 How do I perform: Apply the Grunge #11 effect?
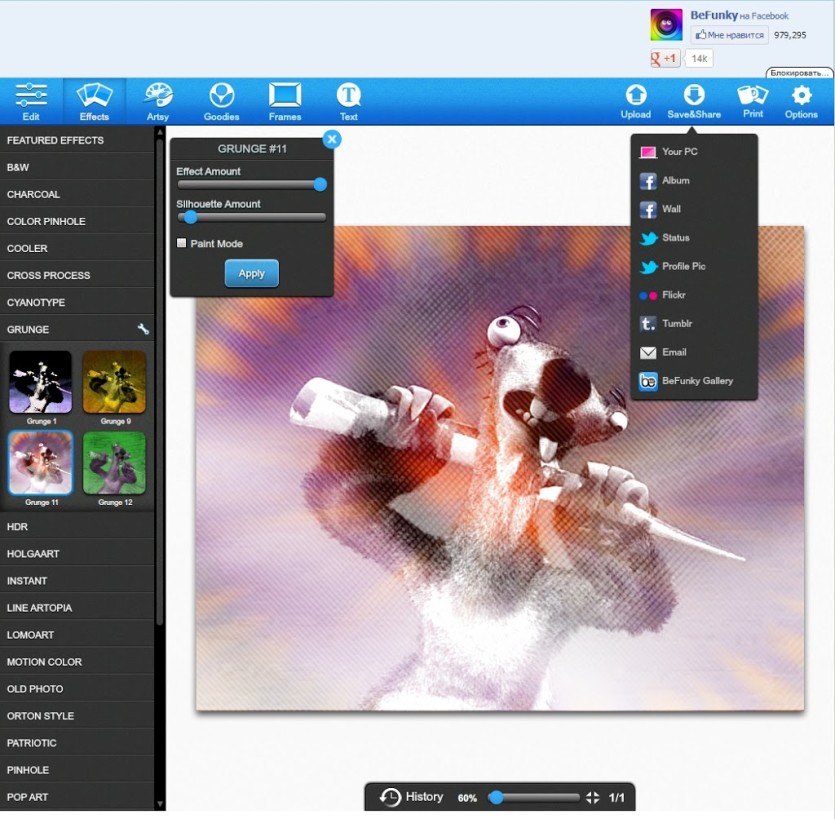pyautogui.click(x=251, y=273)
